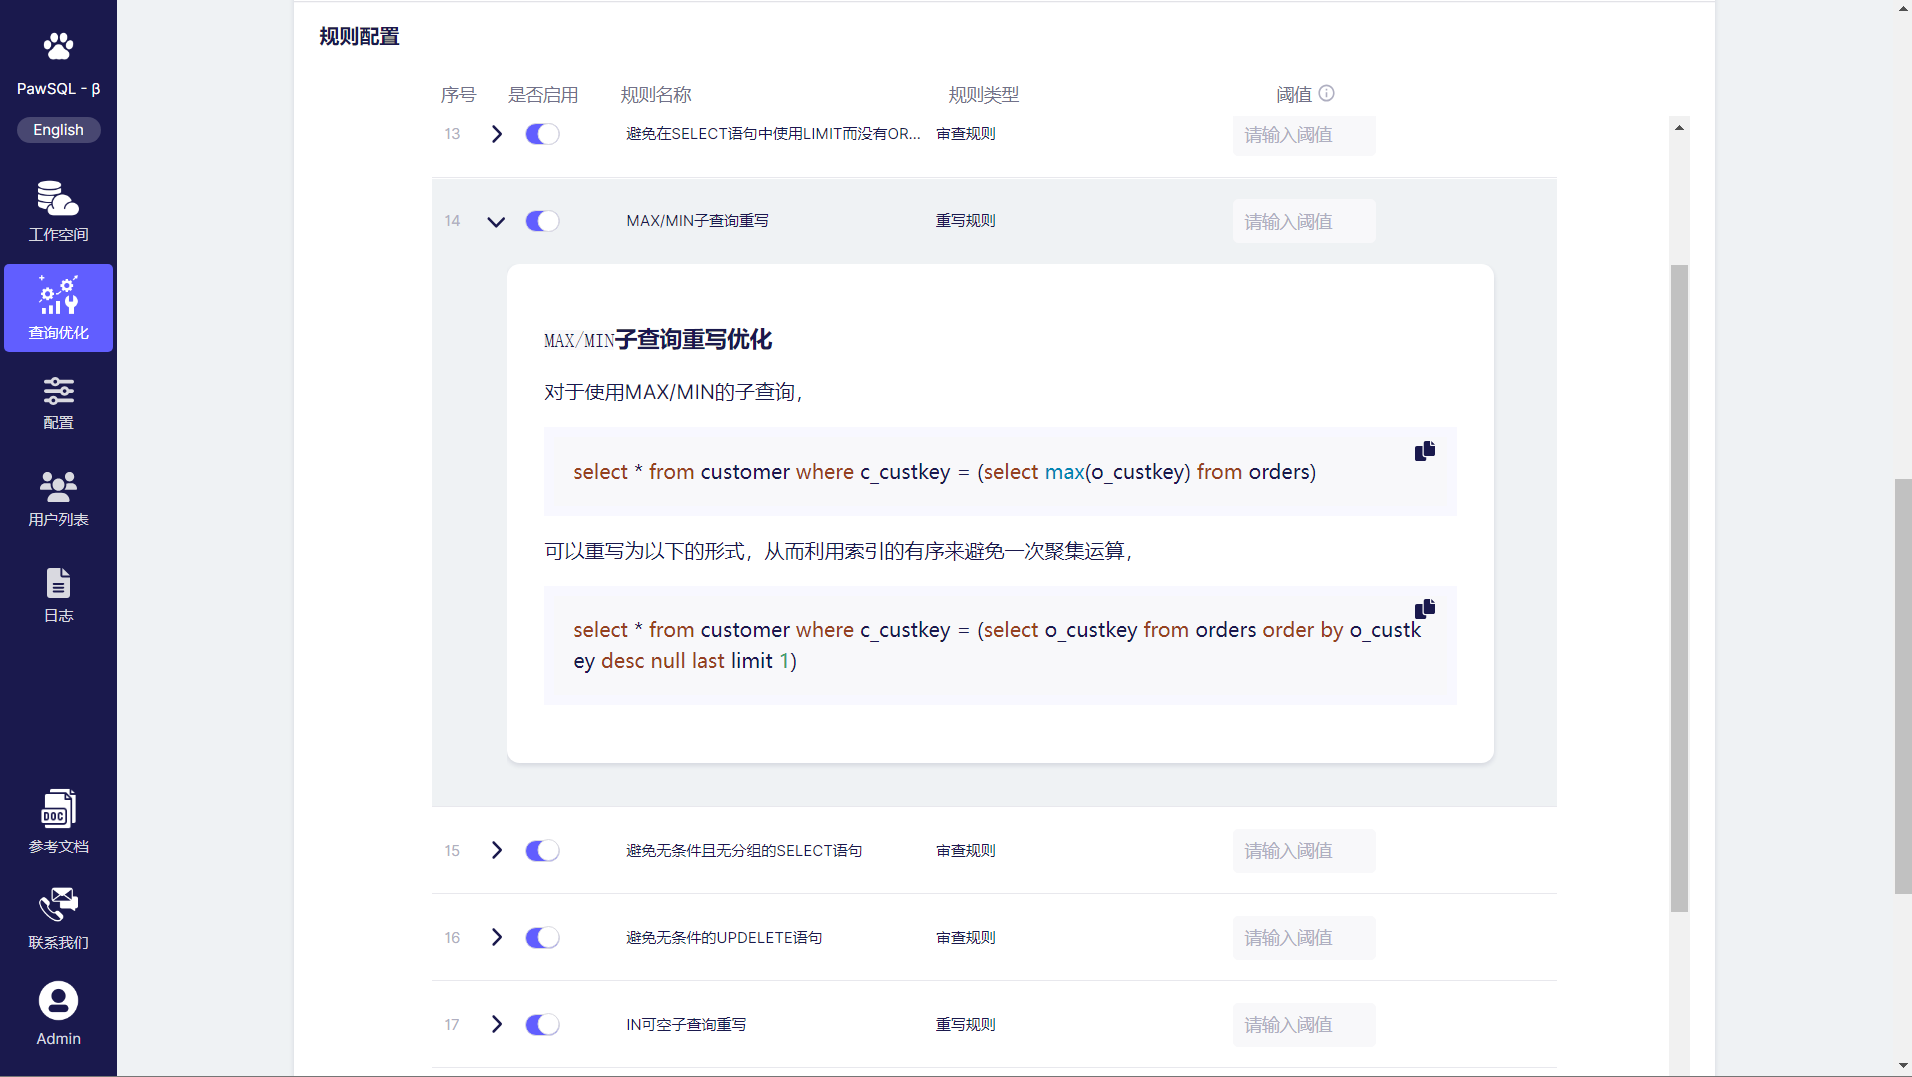Screen dimensions: 1912x1077
Task: Click the 阈值 info help icon
Action: [1326, 94]
